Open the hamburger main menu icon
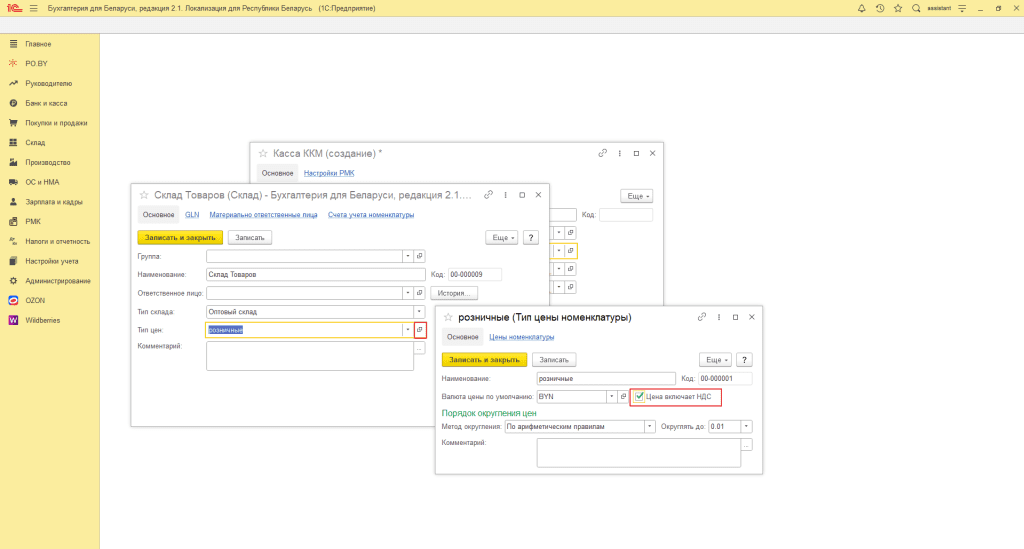This screenshot has width=1024, height=549. pyautogui.click(x=34, y=8)
